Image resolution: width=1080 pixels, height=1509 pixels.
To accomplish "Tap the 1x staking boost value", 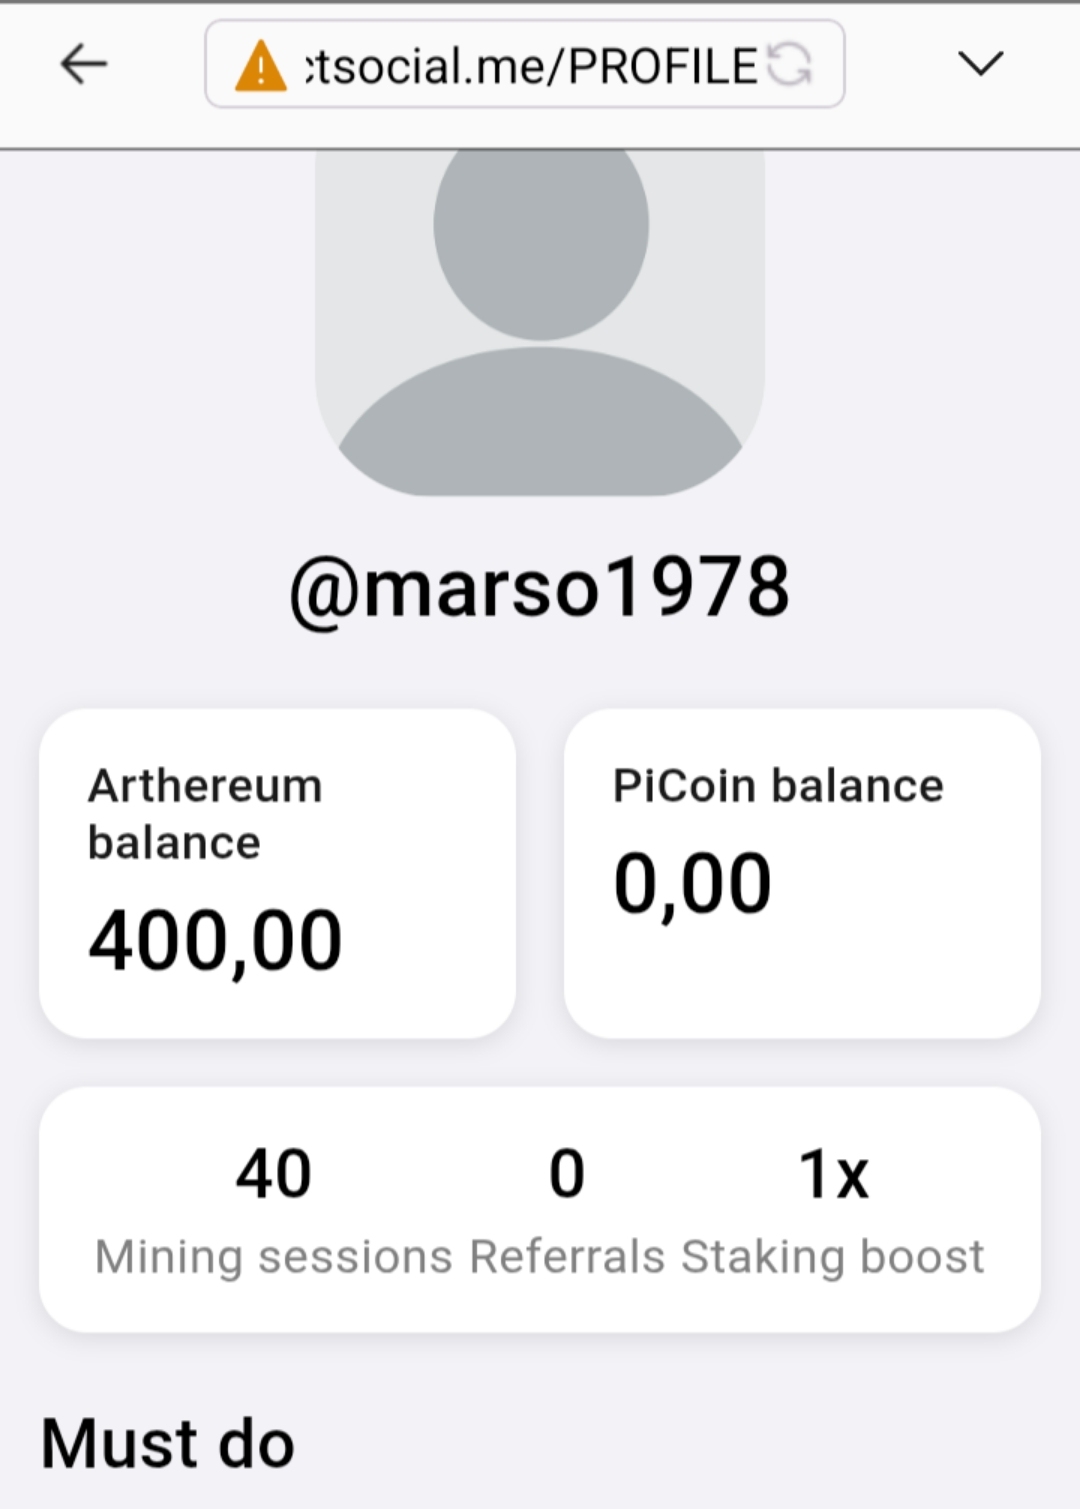I will pos(833,1173).
